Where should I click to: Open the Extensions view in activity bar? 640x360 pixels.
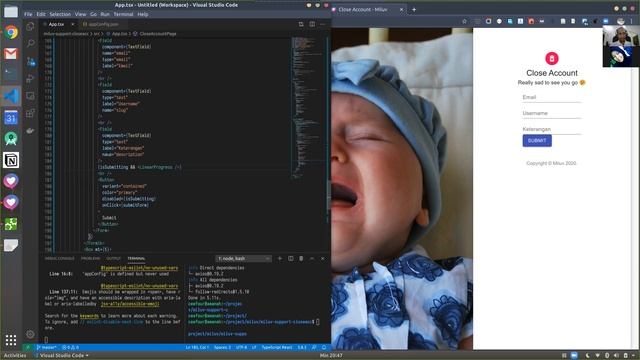coord(30,113)
